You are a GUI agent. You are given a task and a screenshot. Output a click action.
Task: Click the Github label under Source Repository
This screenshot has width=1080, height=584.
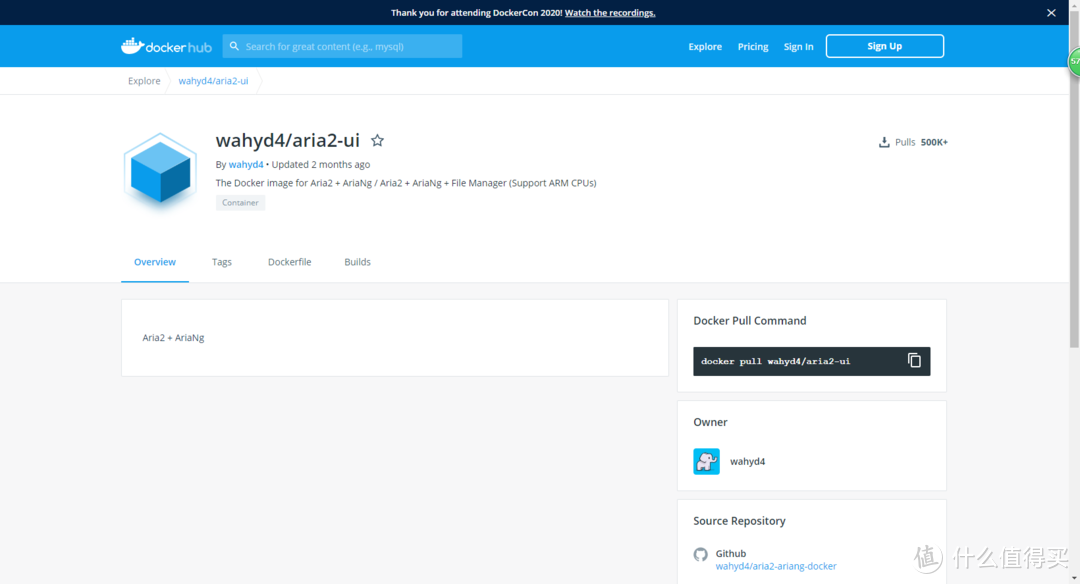coord(731,554)
